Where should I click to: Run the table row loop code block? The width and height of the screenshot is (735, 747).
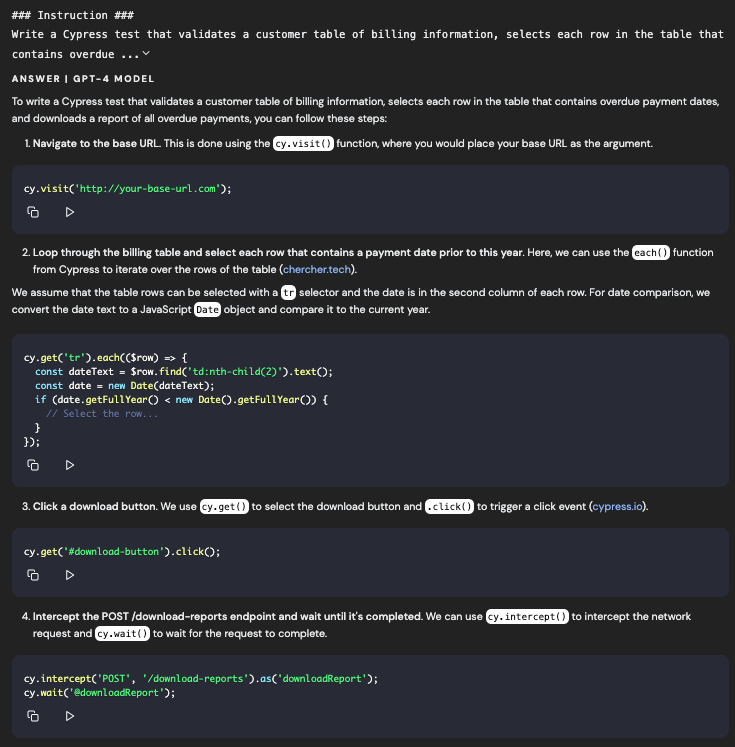coord(69,465)
